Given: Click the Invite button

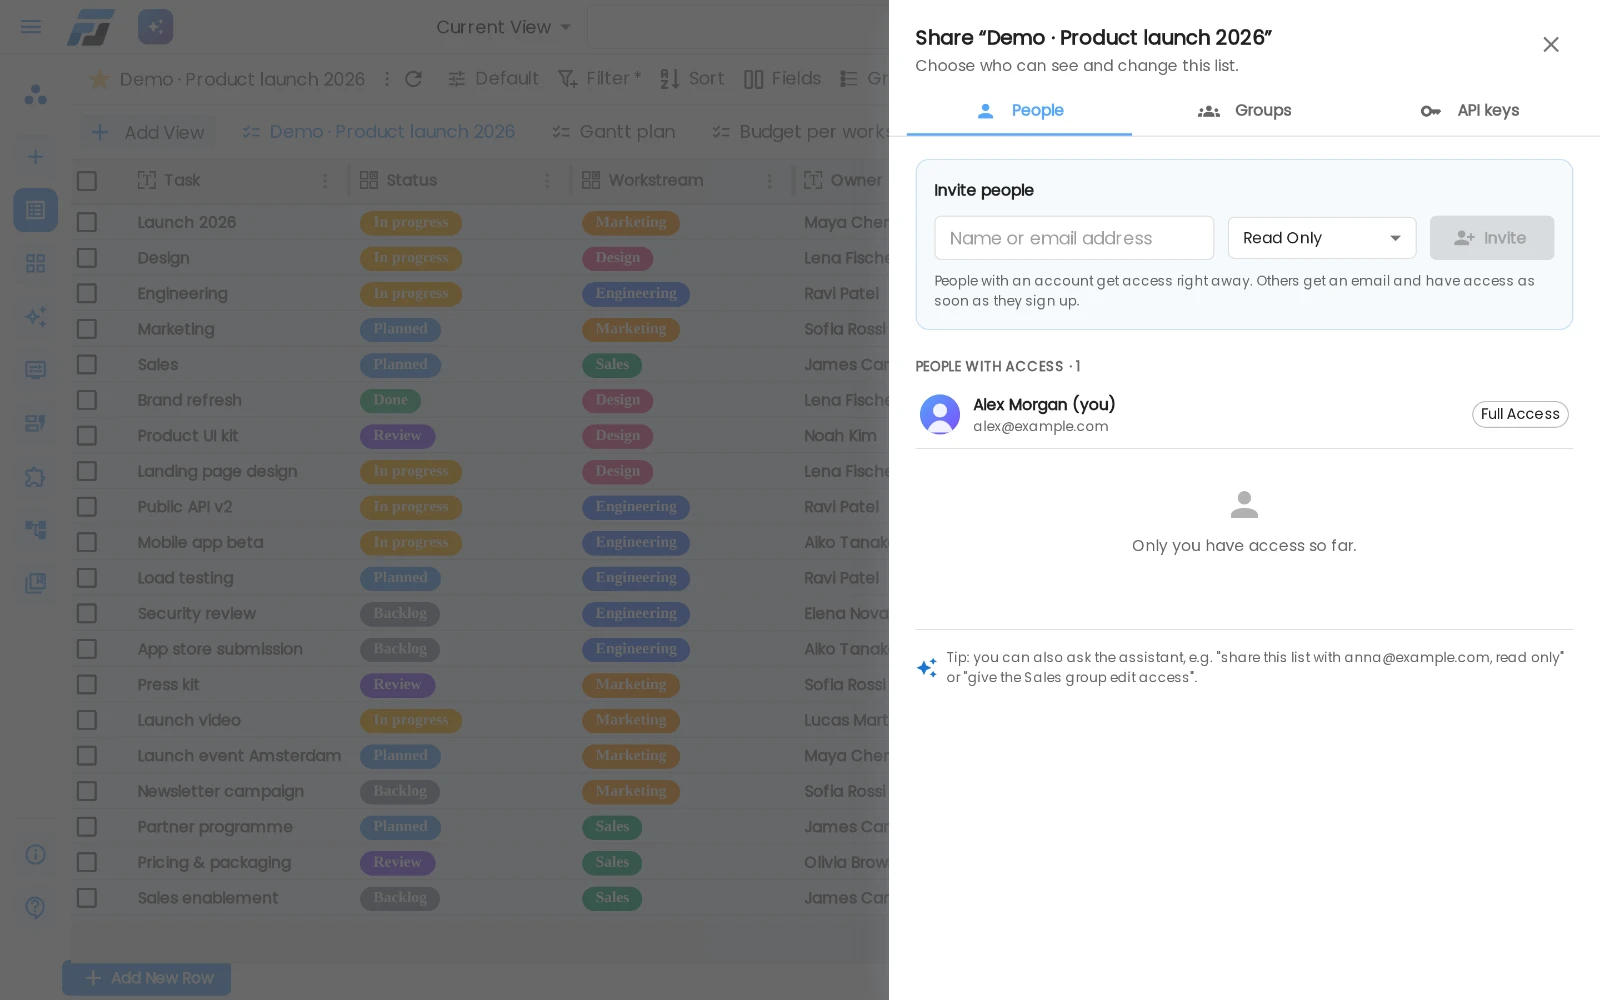Looking at the screenshot, I should tap(1491, 238).
